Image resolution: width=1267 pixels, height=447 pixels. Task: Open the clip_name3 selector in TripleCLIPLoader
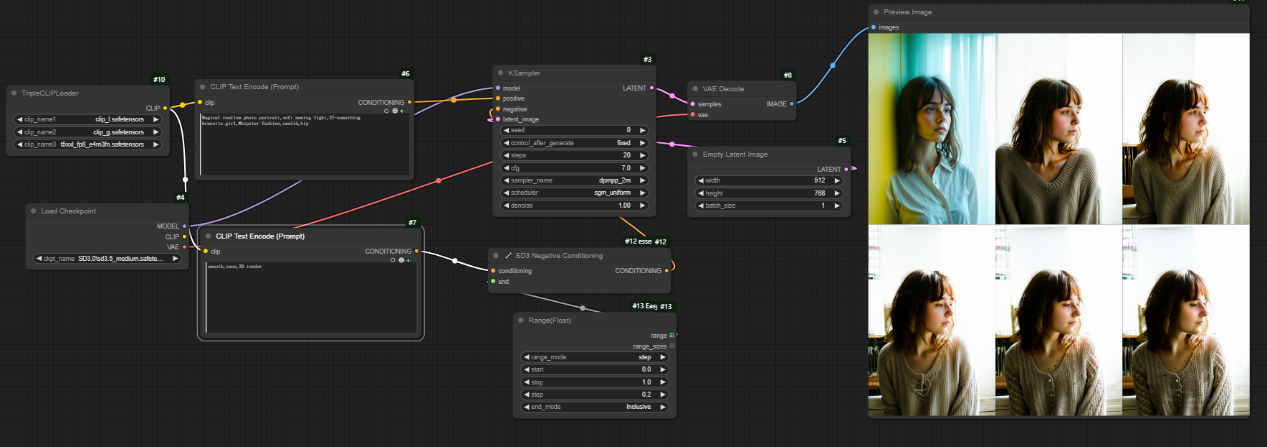point(88,144)
